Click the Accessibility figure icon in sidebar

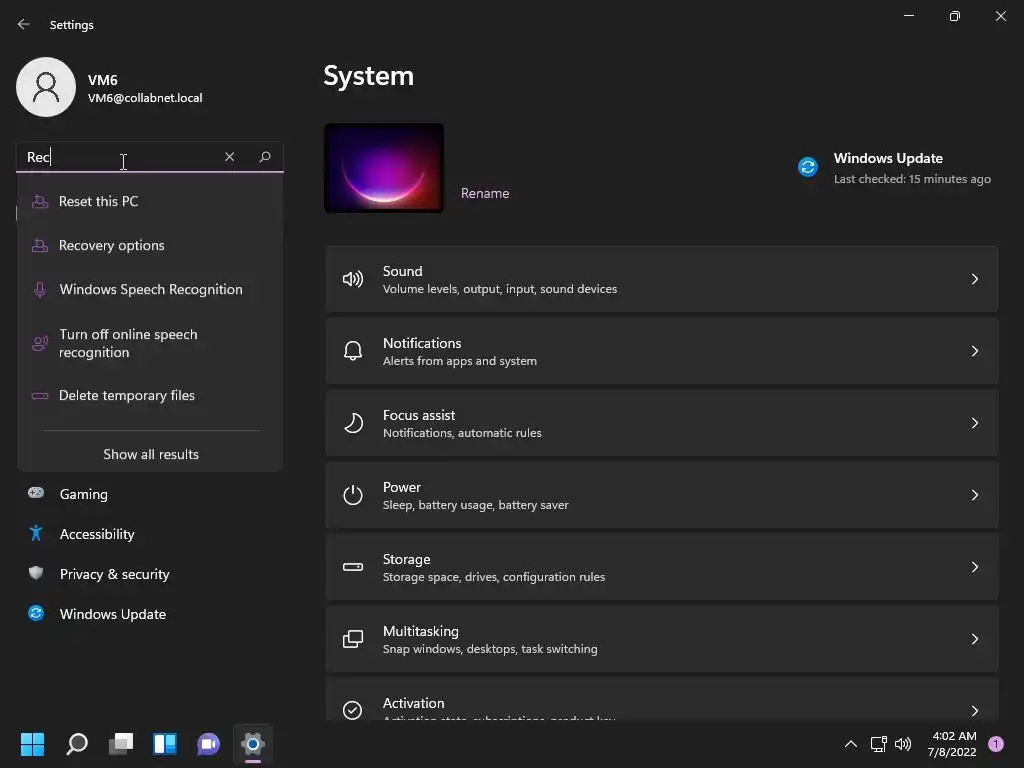pyautogui.click(x=36, y=534)
